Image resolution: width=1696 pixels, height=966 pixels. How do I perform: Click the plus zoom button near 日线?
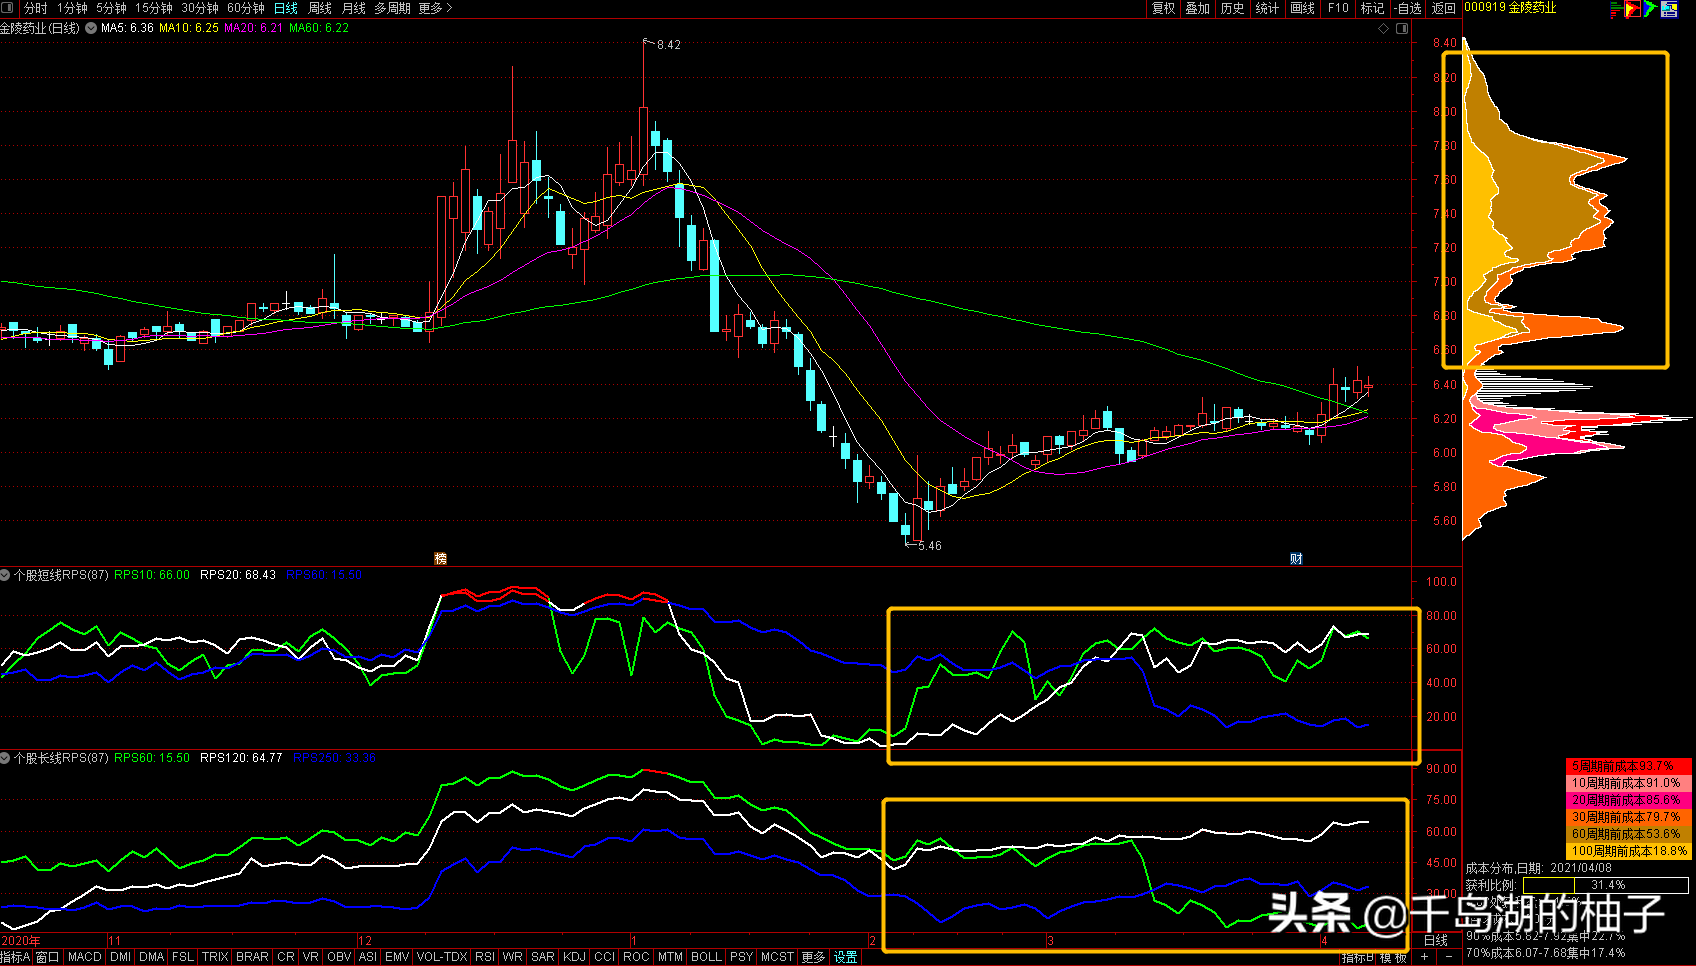click(1424, 957)
